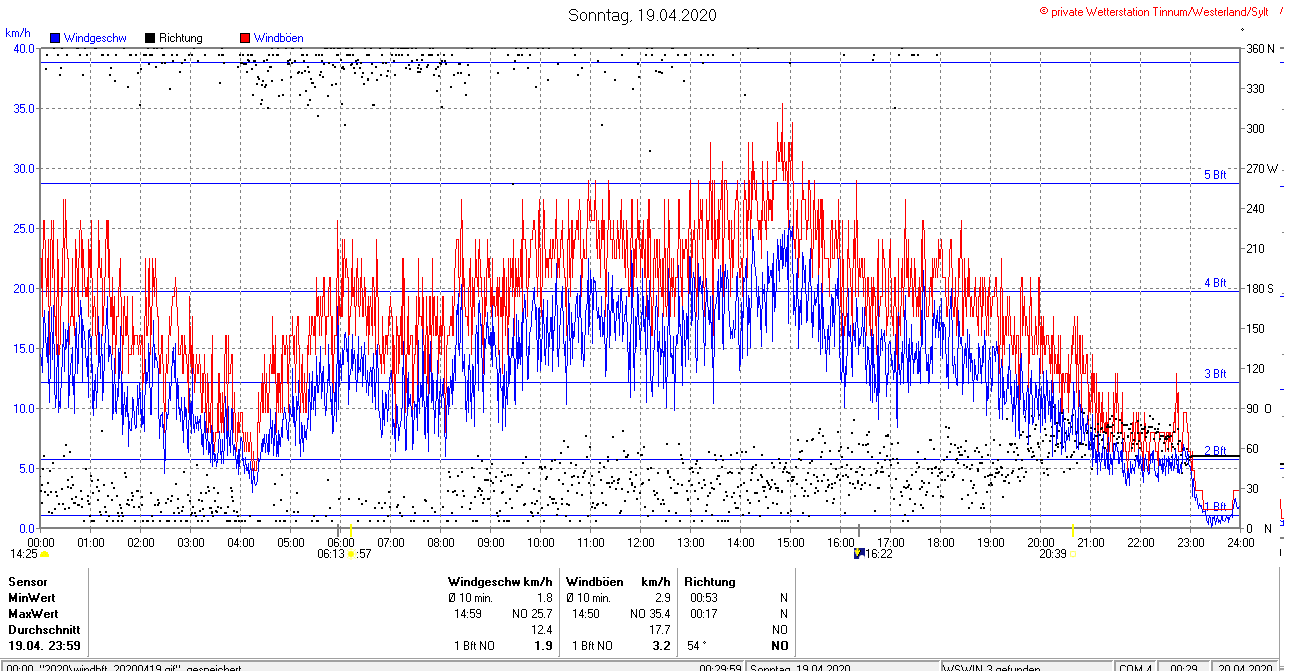Viewport: 1310px width, 671px height.
Task: Click the NO 25.7 maximum wind value
Action: 532,613
